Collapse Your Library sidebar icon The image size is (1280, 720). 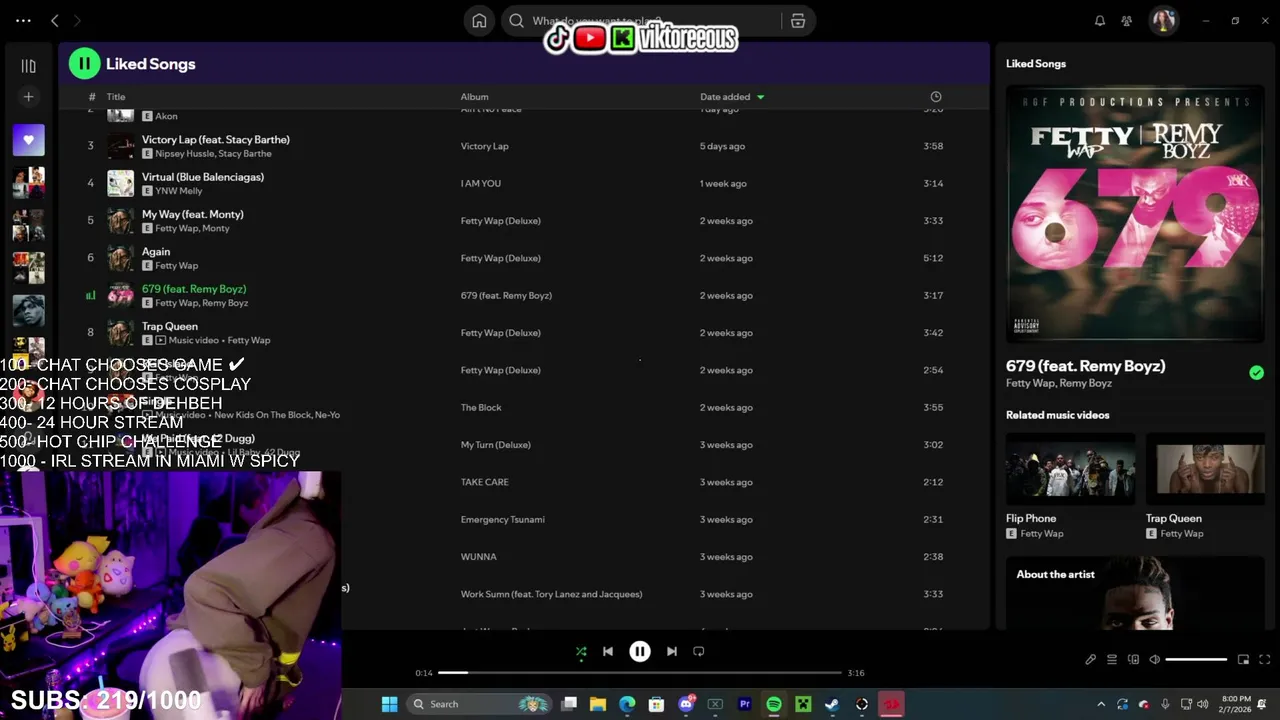(28, 66)
